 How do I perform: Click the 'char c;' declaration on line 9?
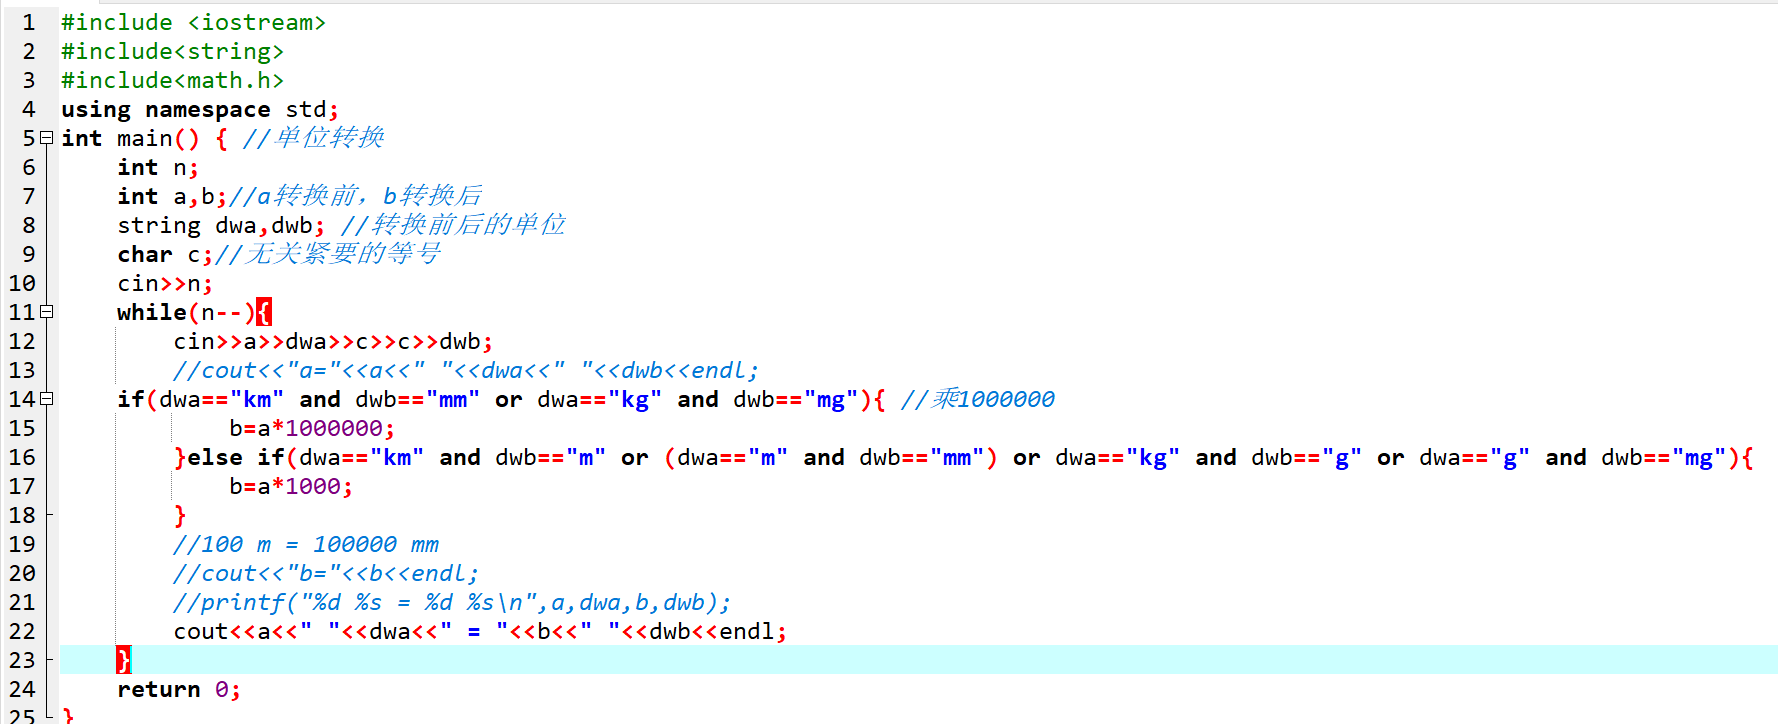click(x=164, y=254)
